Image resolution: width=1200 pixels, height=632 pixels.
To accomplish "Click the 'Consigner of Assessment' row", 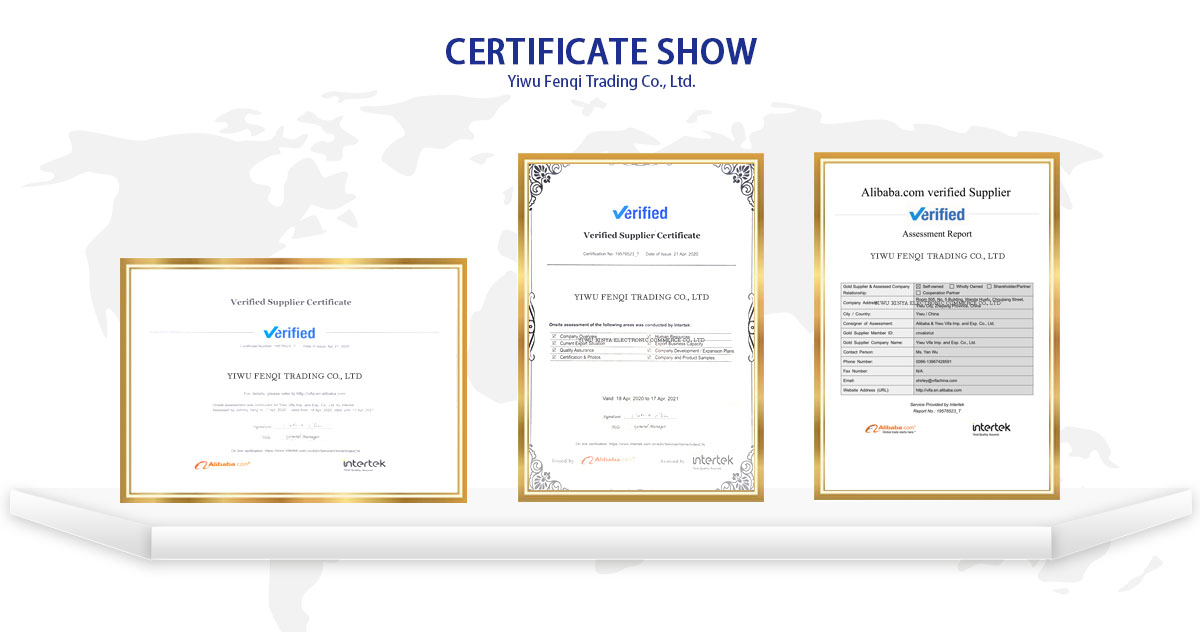I will click(937, 323).
